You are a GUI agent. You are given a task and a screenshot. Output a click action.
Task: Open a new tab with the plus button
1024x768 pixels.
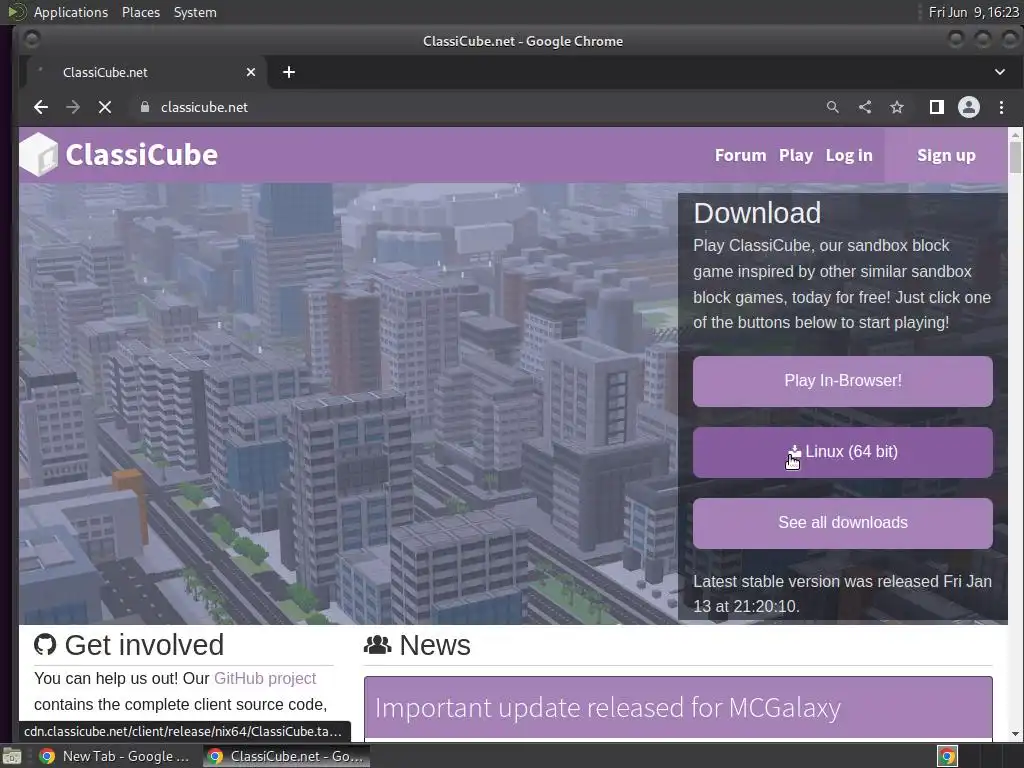click(x=289, y=72)
